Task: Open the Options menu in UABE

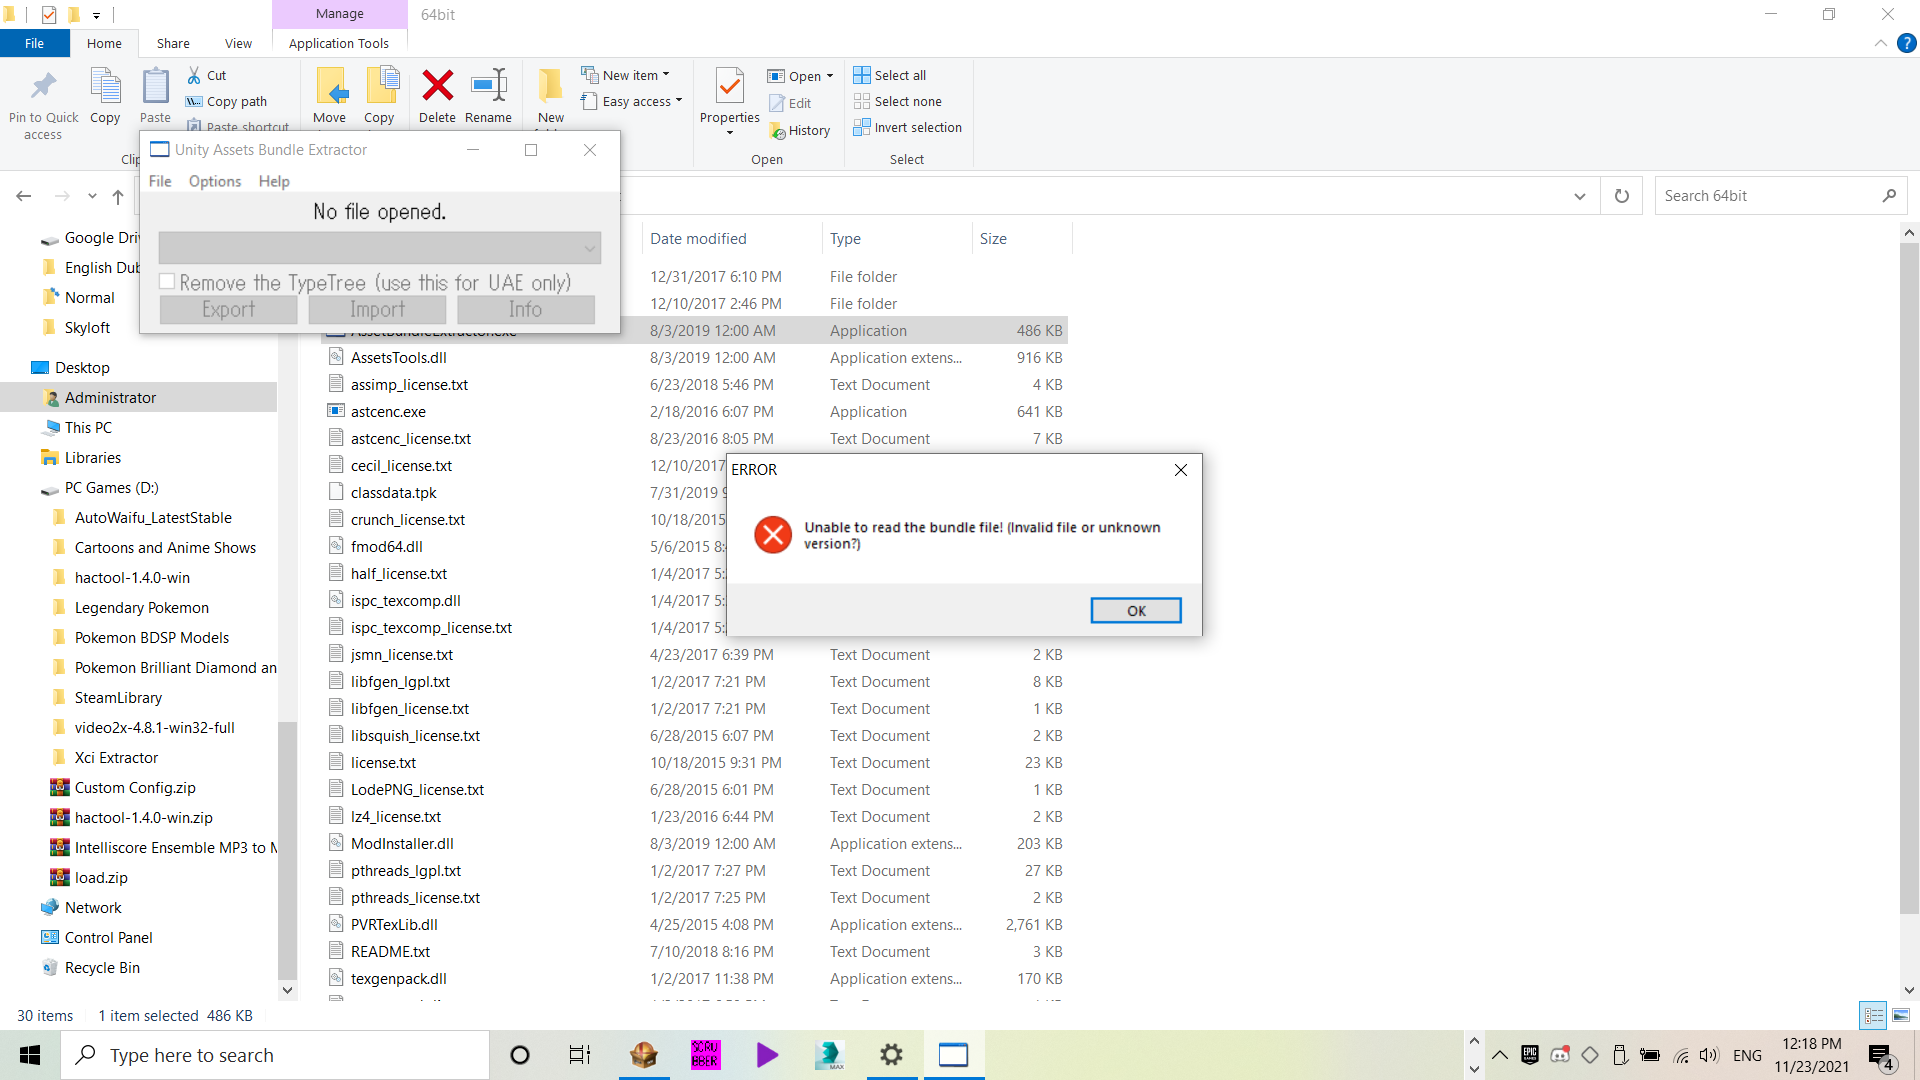Action: click(214, 181)
